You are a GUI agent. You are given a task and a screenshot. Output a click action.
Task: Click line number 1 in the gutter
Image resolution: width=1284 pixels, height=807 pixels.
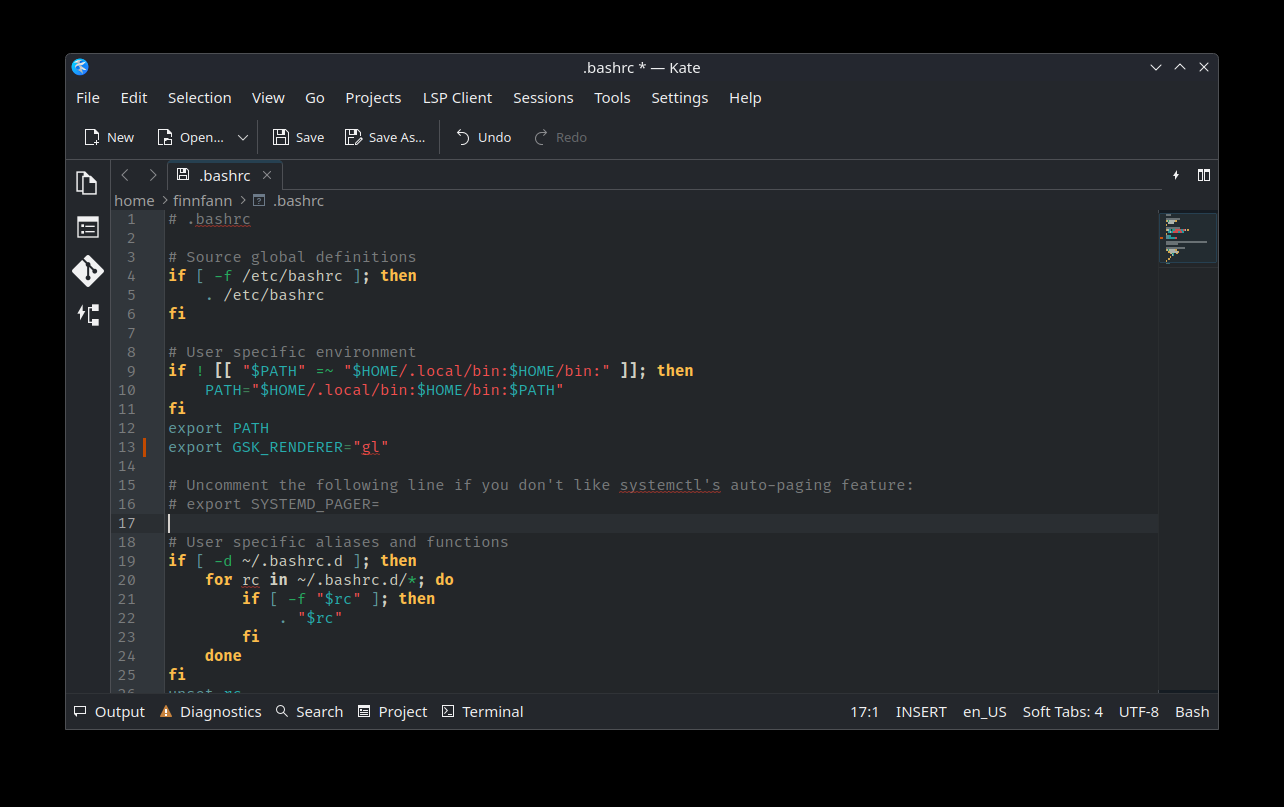(130, 219)
